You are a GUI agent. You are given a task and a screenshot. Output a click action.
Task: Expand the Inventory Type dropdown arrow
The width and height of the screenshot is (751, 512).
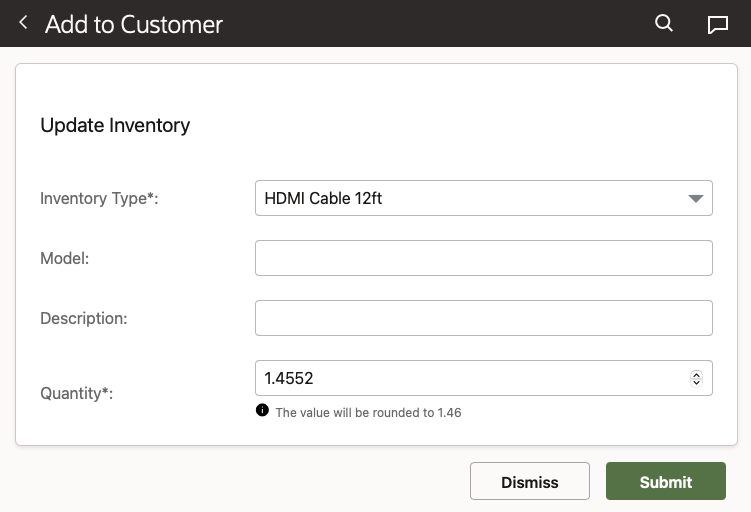coord(696,199)
